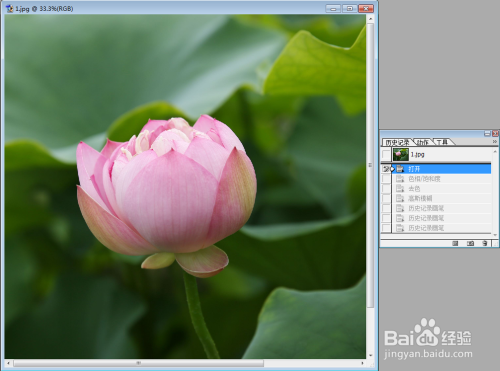
Task: Switch to the 工具 tab
Action: (442, 142)
